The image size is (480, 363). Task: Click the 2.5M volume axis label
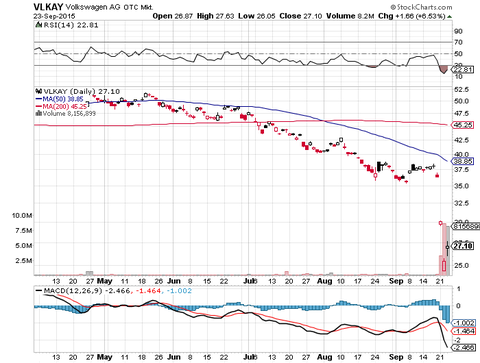[24, 261]
